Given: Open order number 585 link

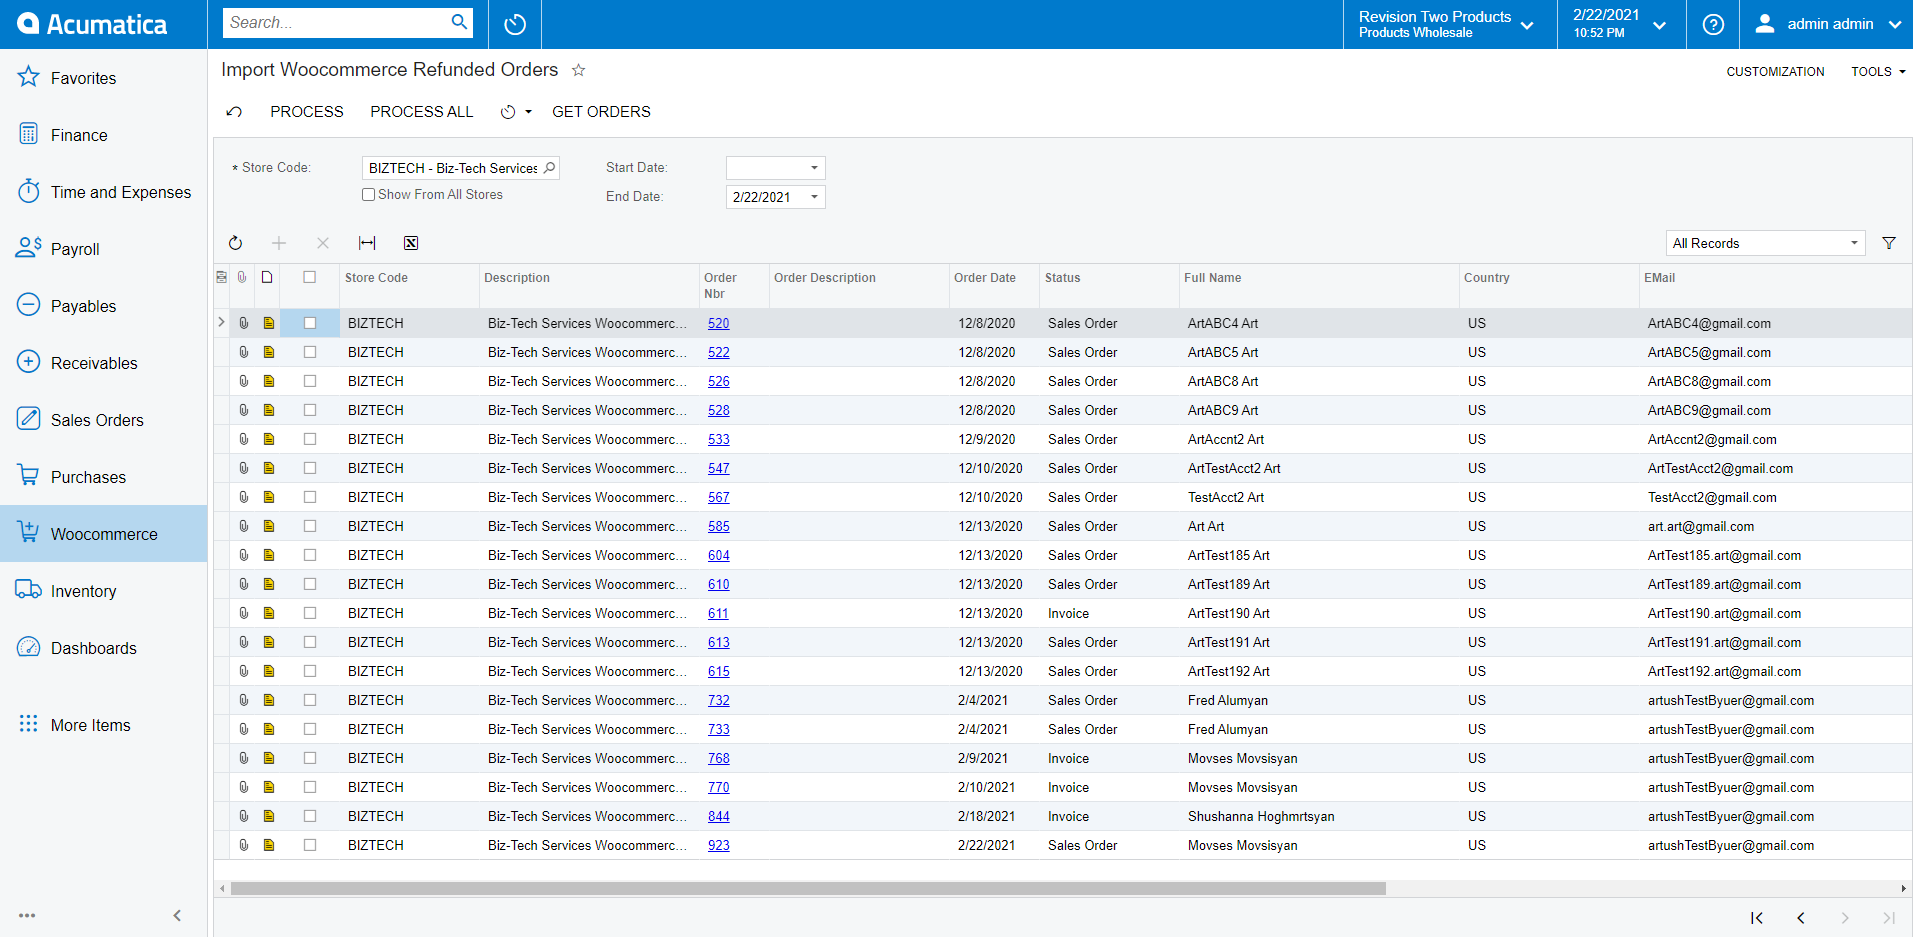Looking at the screenshot, I should click(x=719, y=526).
